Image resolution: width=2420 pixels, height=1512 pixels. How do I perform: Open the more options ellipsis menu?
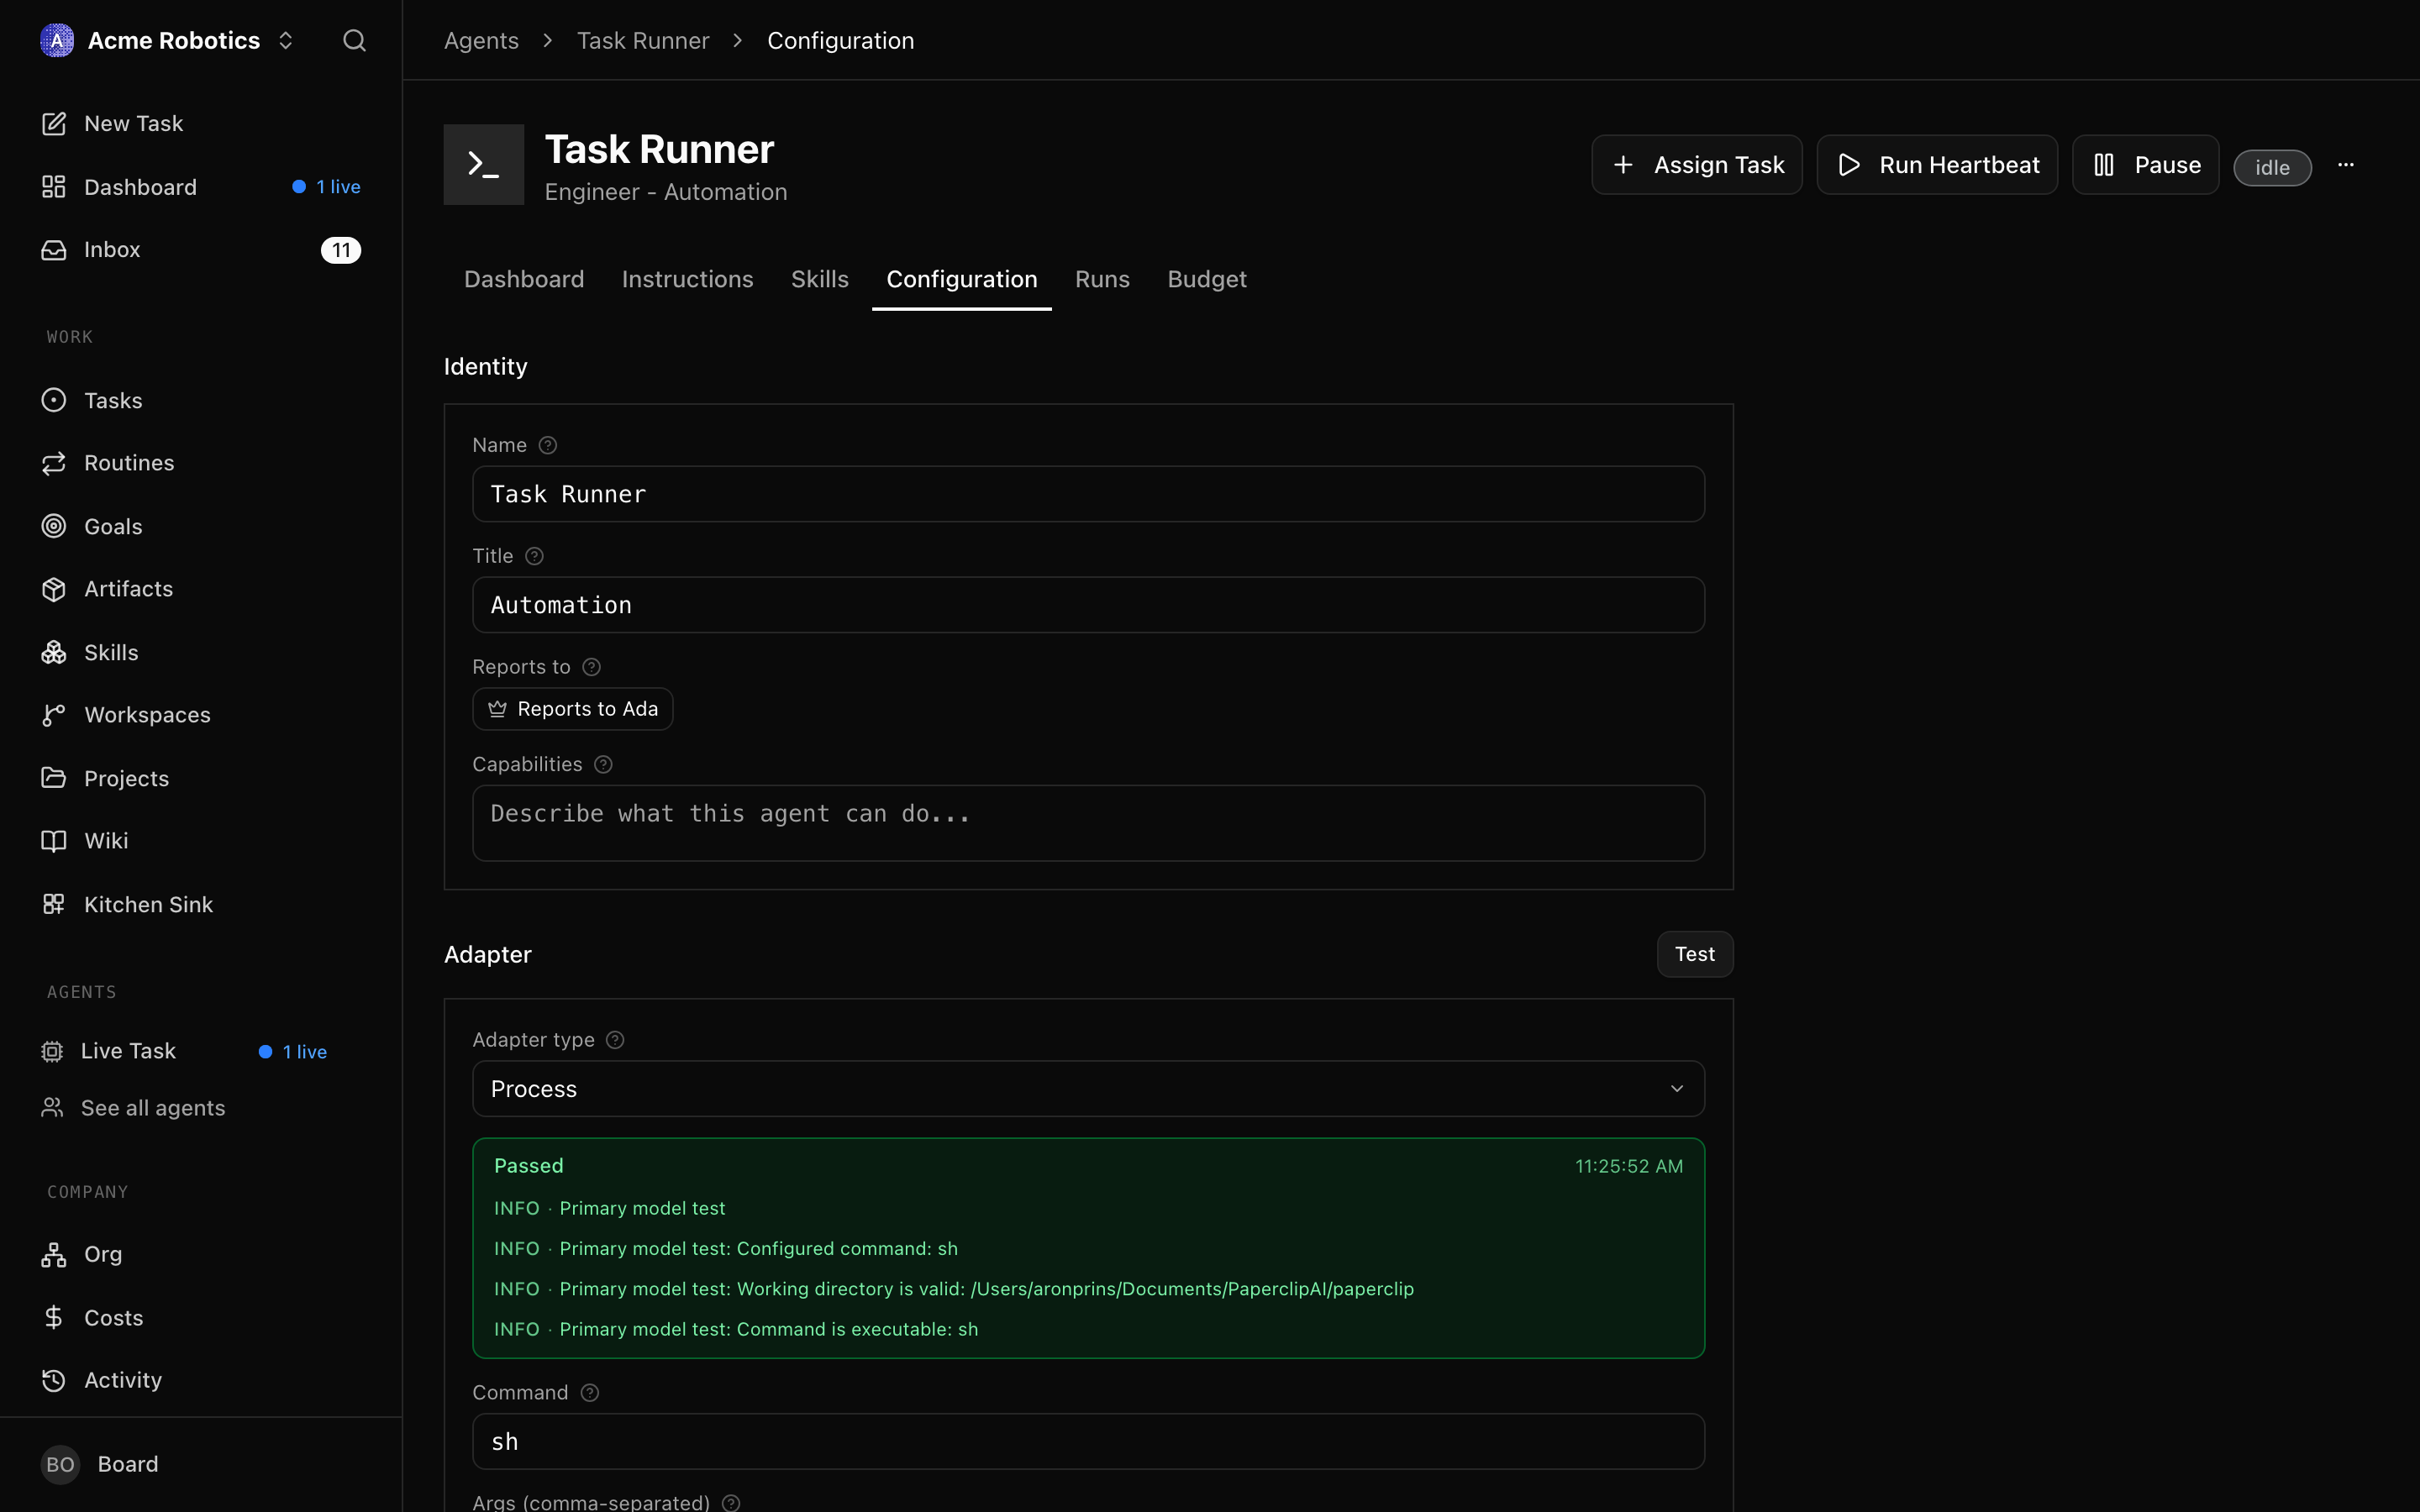pyautogui.click(x=2346, y=165)
